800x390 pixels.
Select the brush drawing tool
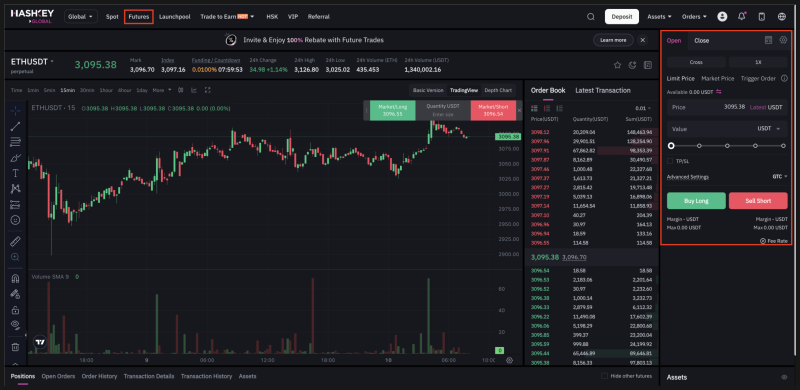click(x=15, y=157)
